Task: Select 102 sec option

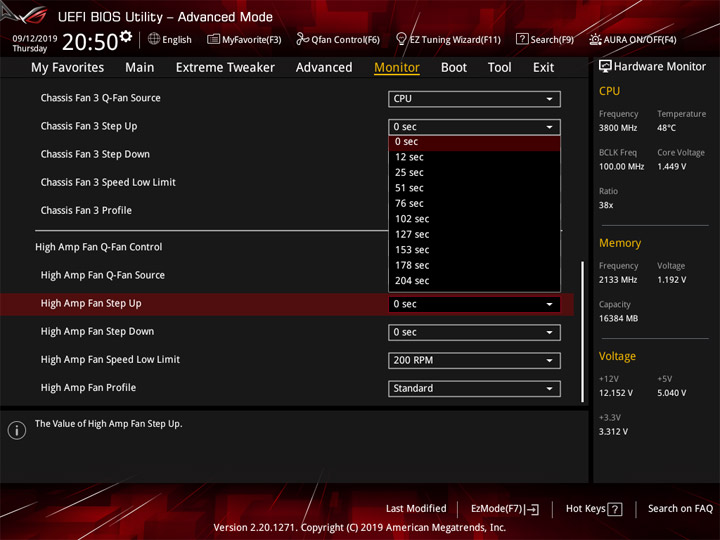Action: pos(474,219)
